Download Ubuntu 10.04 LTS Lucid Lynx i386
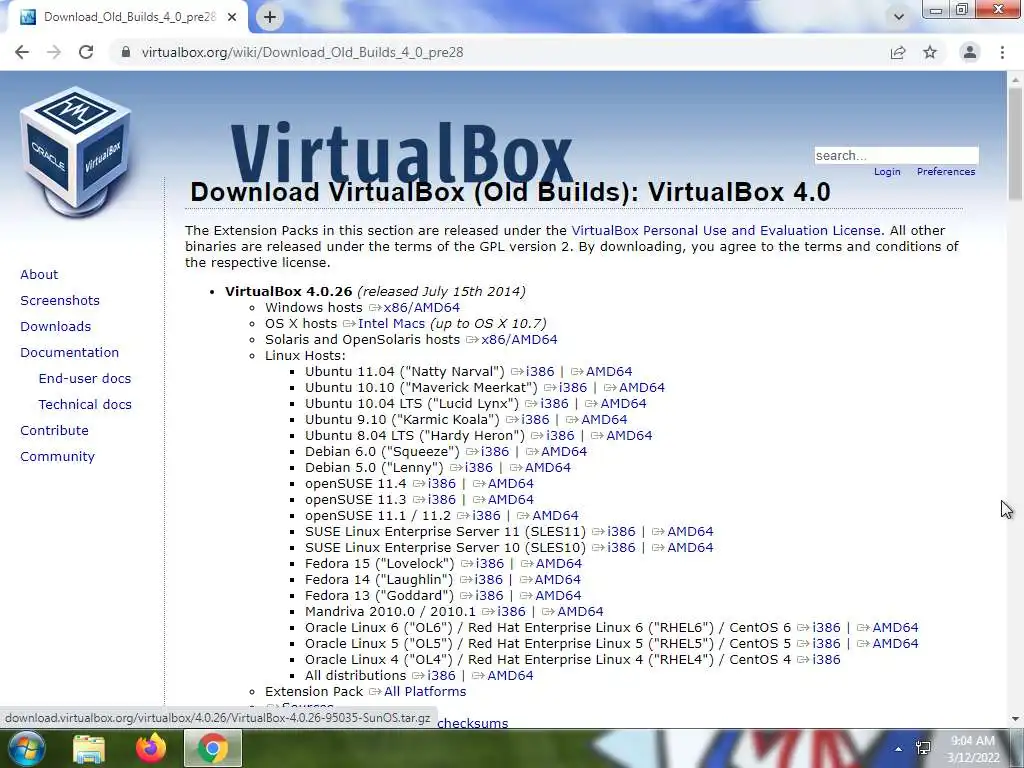Image resolution: width=1024 pixels, height=768 pixels. 554,404
